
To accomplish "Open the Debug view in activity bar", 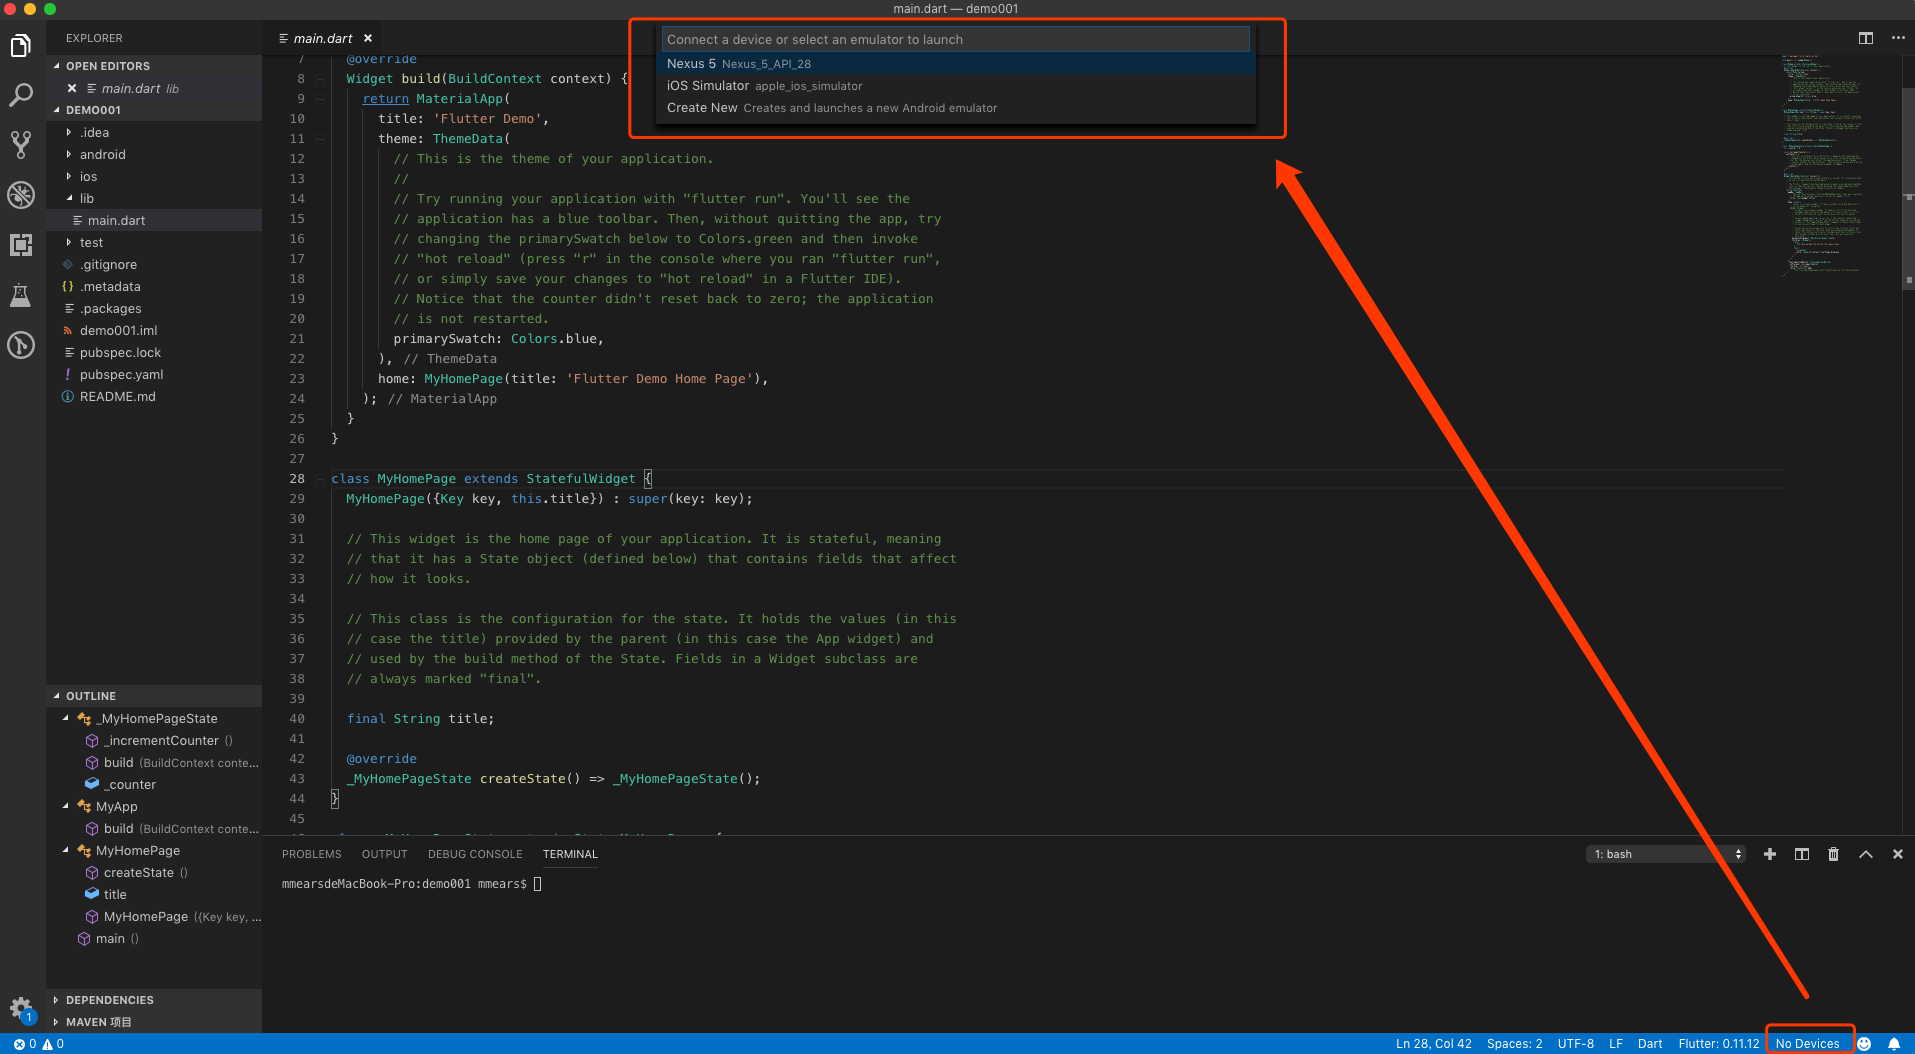I will pyautogui.click(x=21, y=195).
